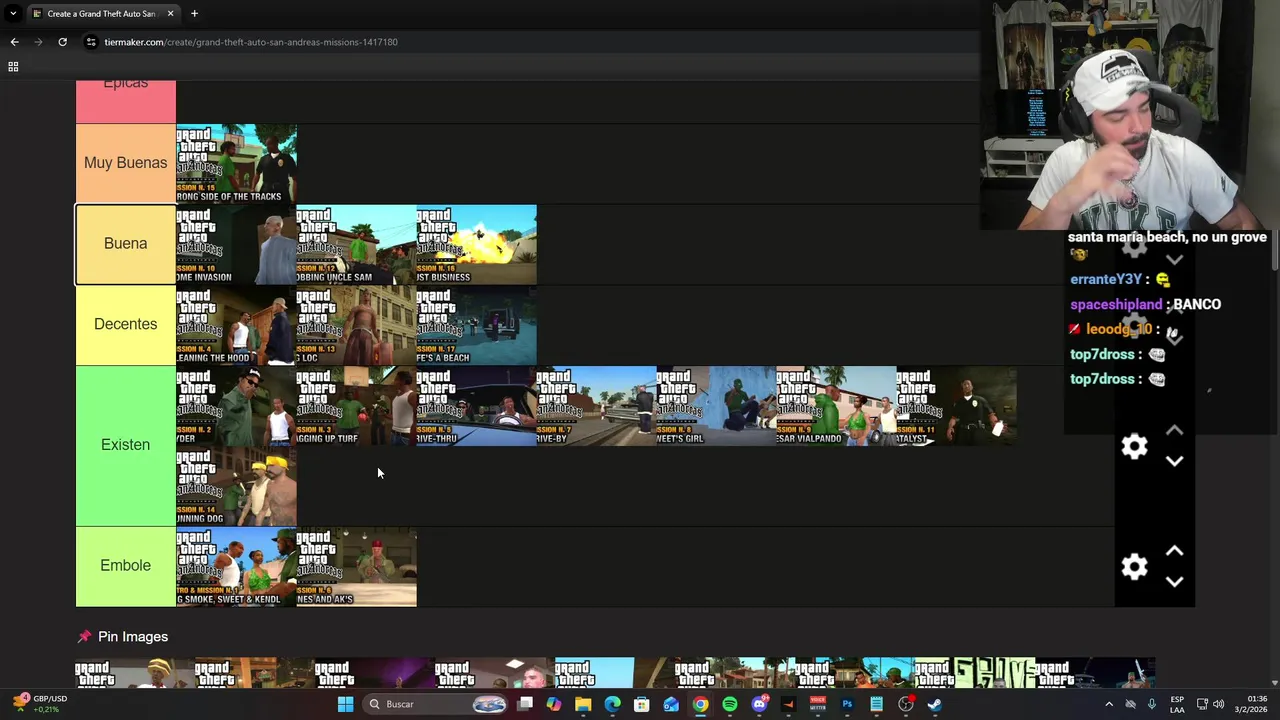The height and width of the screenshot is (720, 1280).
Task: Select 'OG Loc' mission thumbnail
Action: click(x=356, y=326)
